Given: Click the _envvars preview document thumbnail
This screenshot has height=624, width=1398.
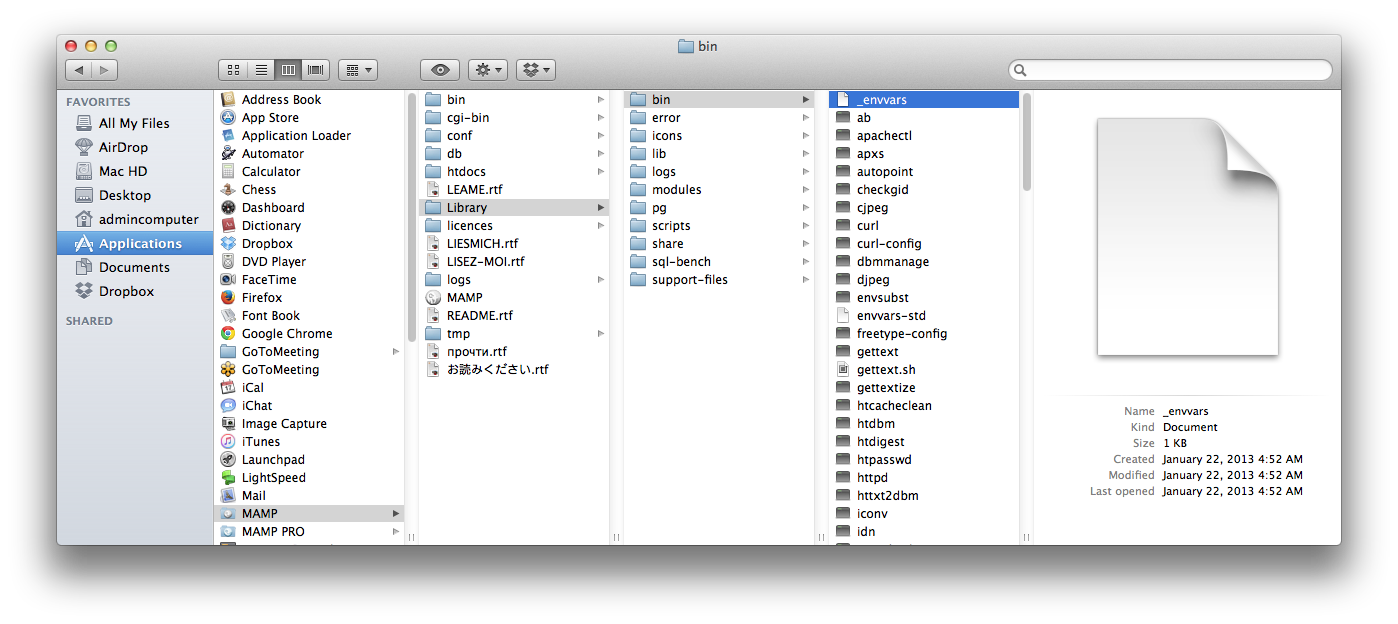Looking at the screenshot, I should [x=1188, y=236].
